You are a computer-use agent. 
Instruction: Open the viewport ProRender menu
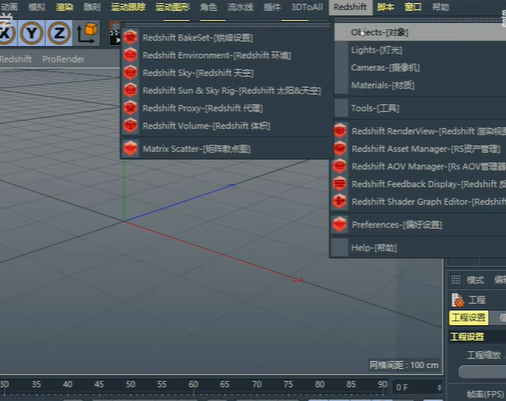click(x=63, y=59)
